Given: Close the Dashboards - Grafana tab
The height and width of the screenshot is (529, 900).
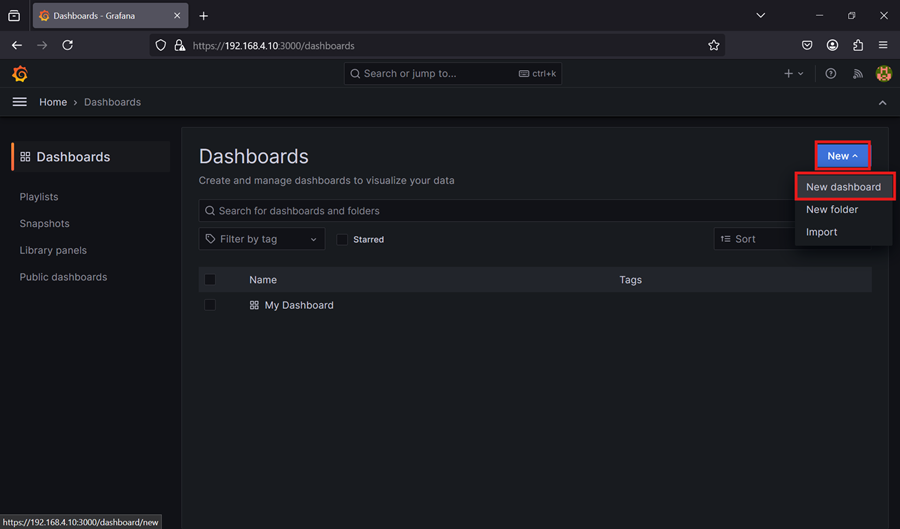Looking at the screenshot, I should (177, 15).
